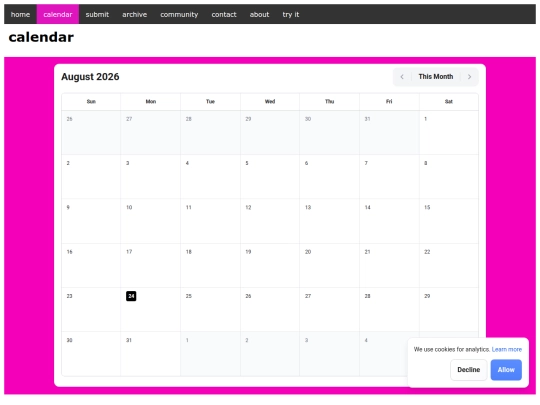Select August 2 cell
This screenshot has width=540, height=405.
(91, 177)
